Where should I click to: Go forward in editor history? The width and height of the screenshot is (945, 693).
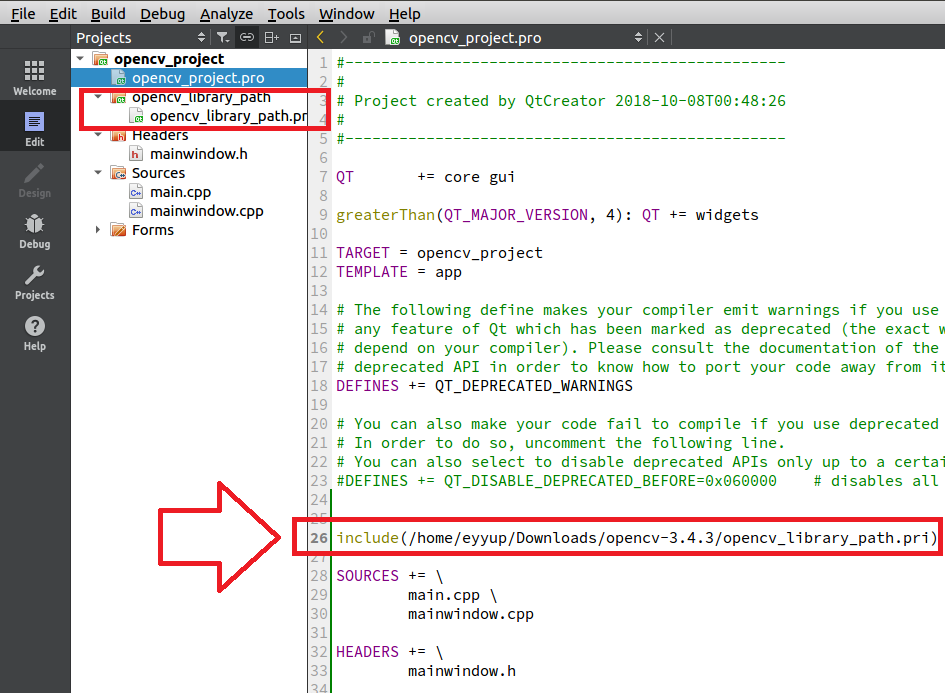point(344,37)
